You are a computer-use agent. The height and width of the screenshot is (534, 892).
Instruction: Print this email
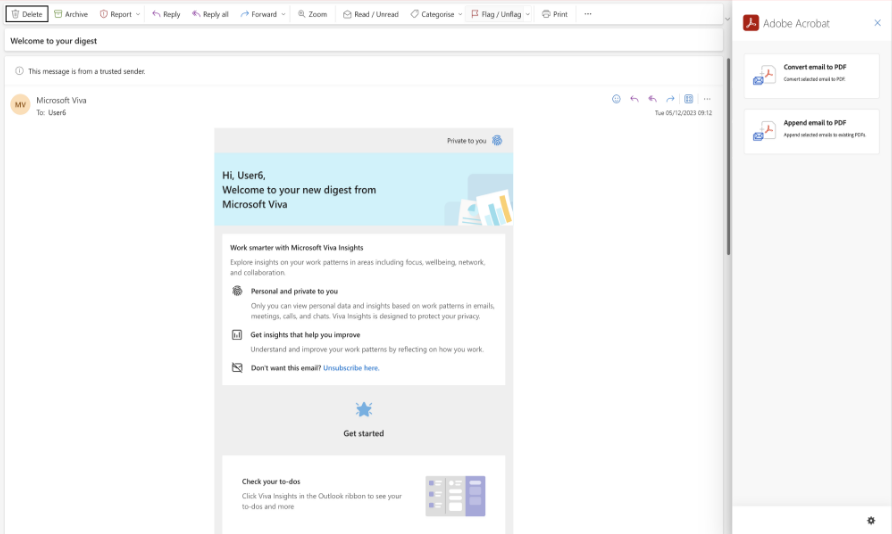[x=555, y=14]
